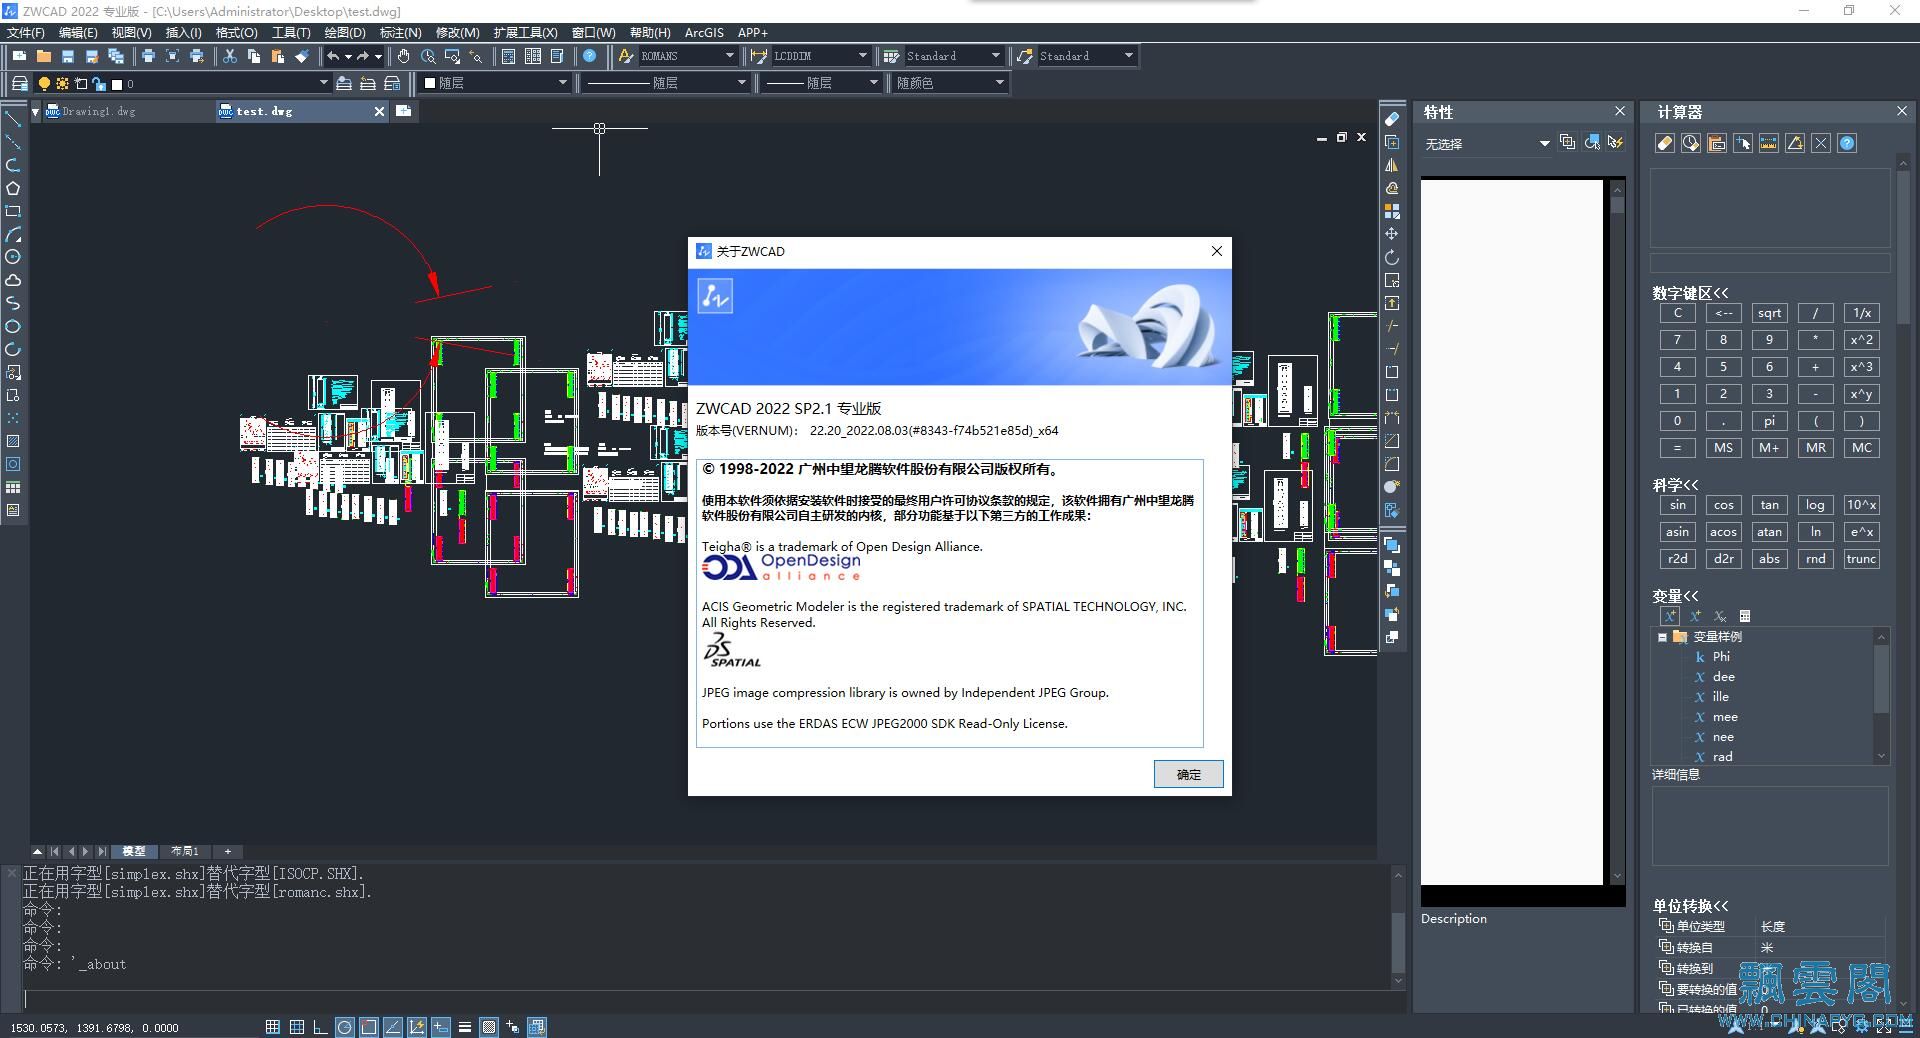Click the Clear eraser icon in calculator

pyautogui.click(x=1665, y=143)
